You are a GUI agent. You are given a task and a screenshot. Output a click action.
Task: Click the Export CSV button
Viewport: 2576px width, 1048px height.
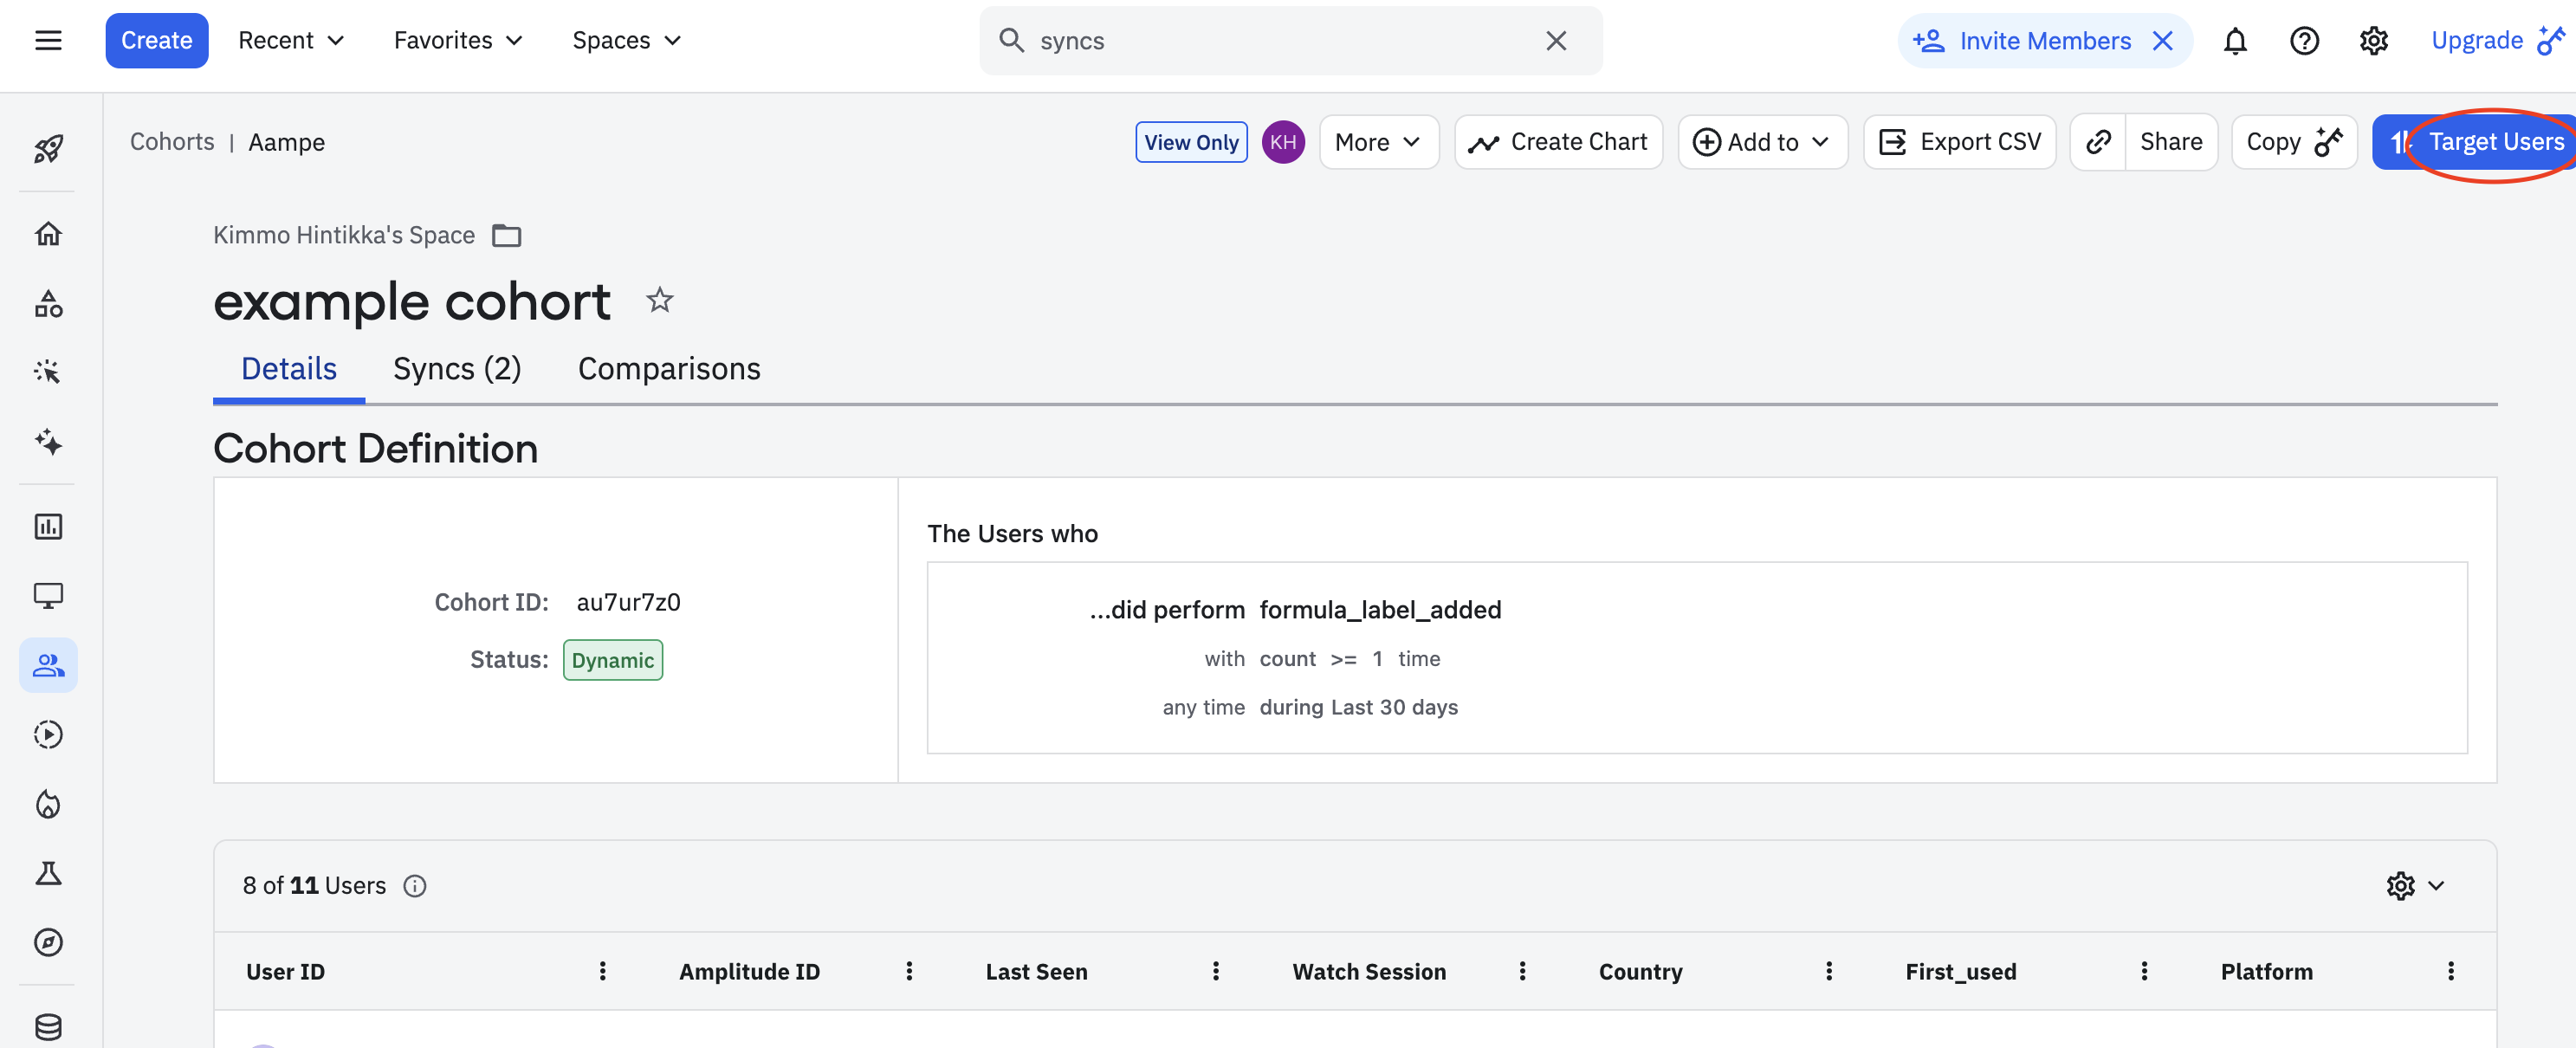(x=1960, y=142)
